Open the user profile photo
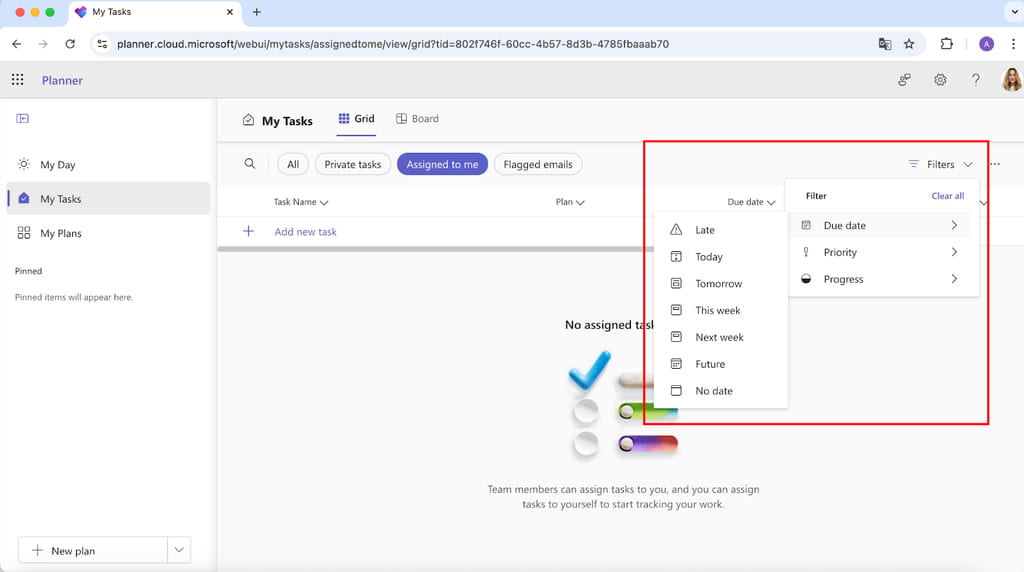Viewport: 1024px width, 572px height. click(x=1011, y=80)
